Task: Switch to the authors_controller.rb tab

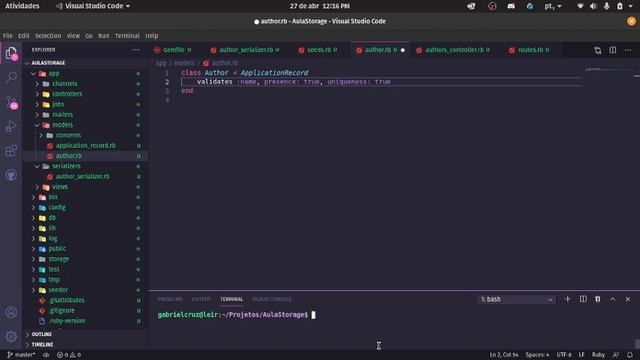Action: [x=454, y=50]
